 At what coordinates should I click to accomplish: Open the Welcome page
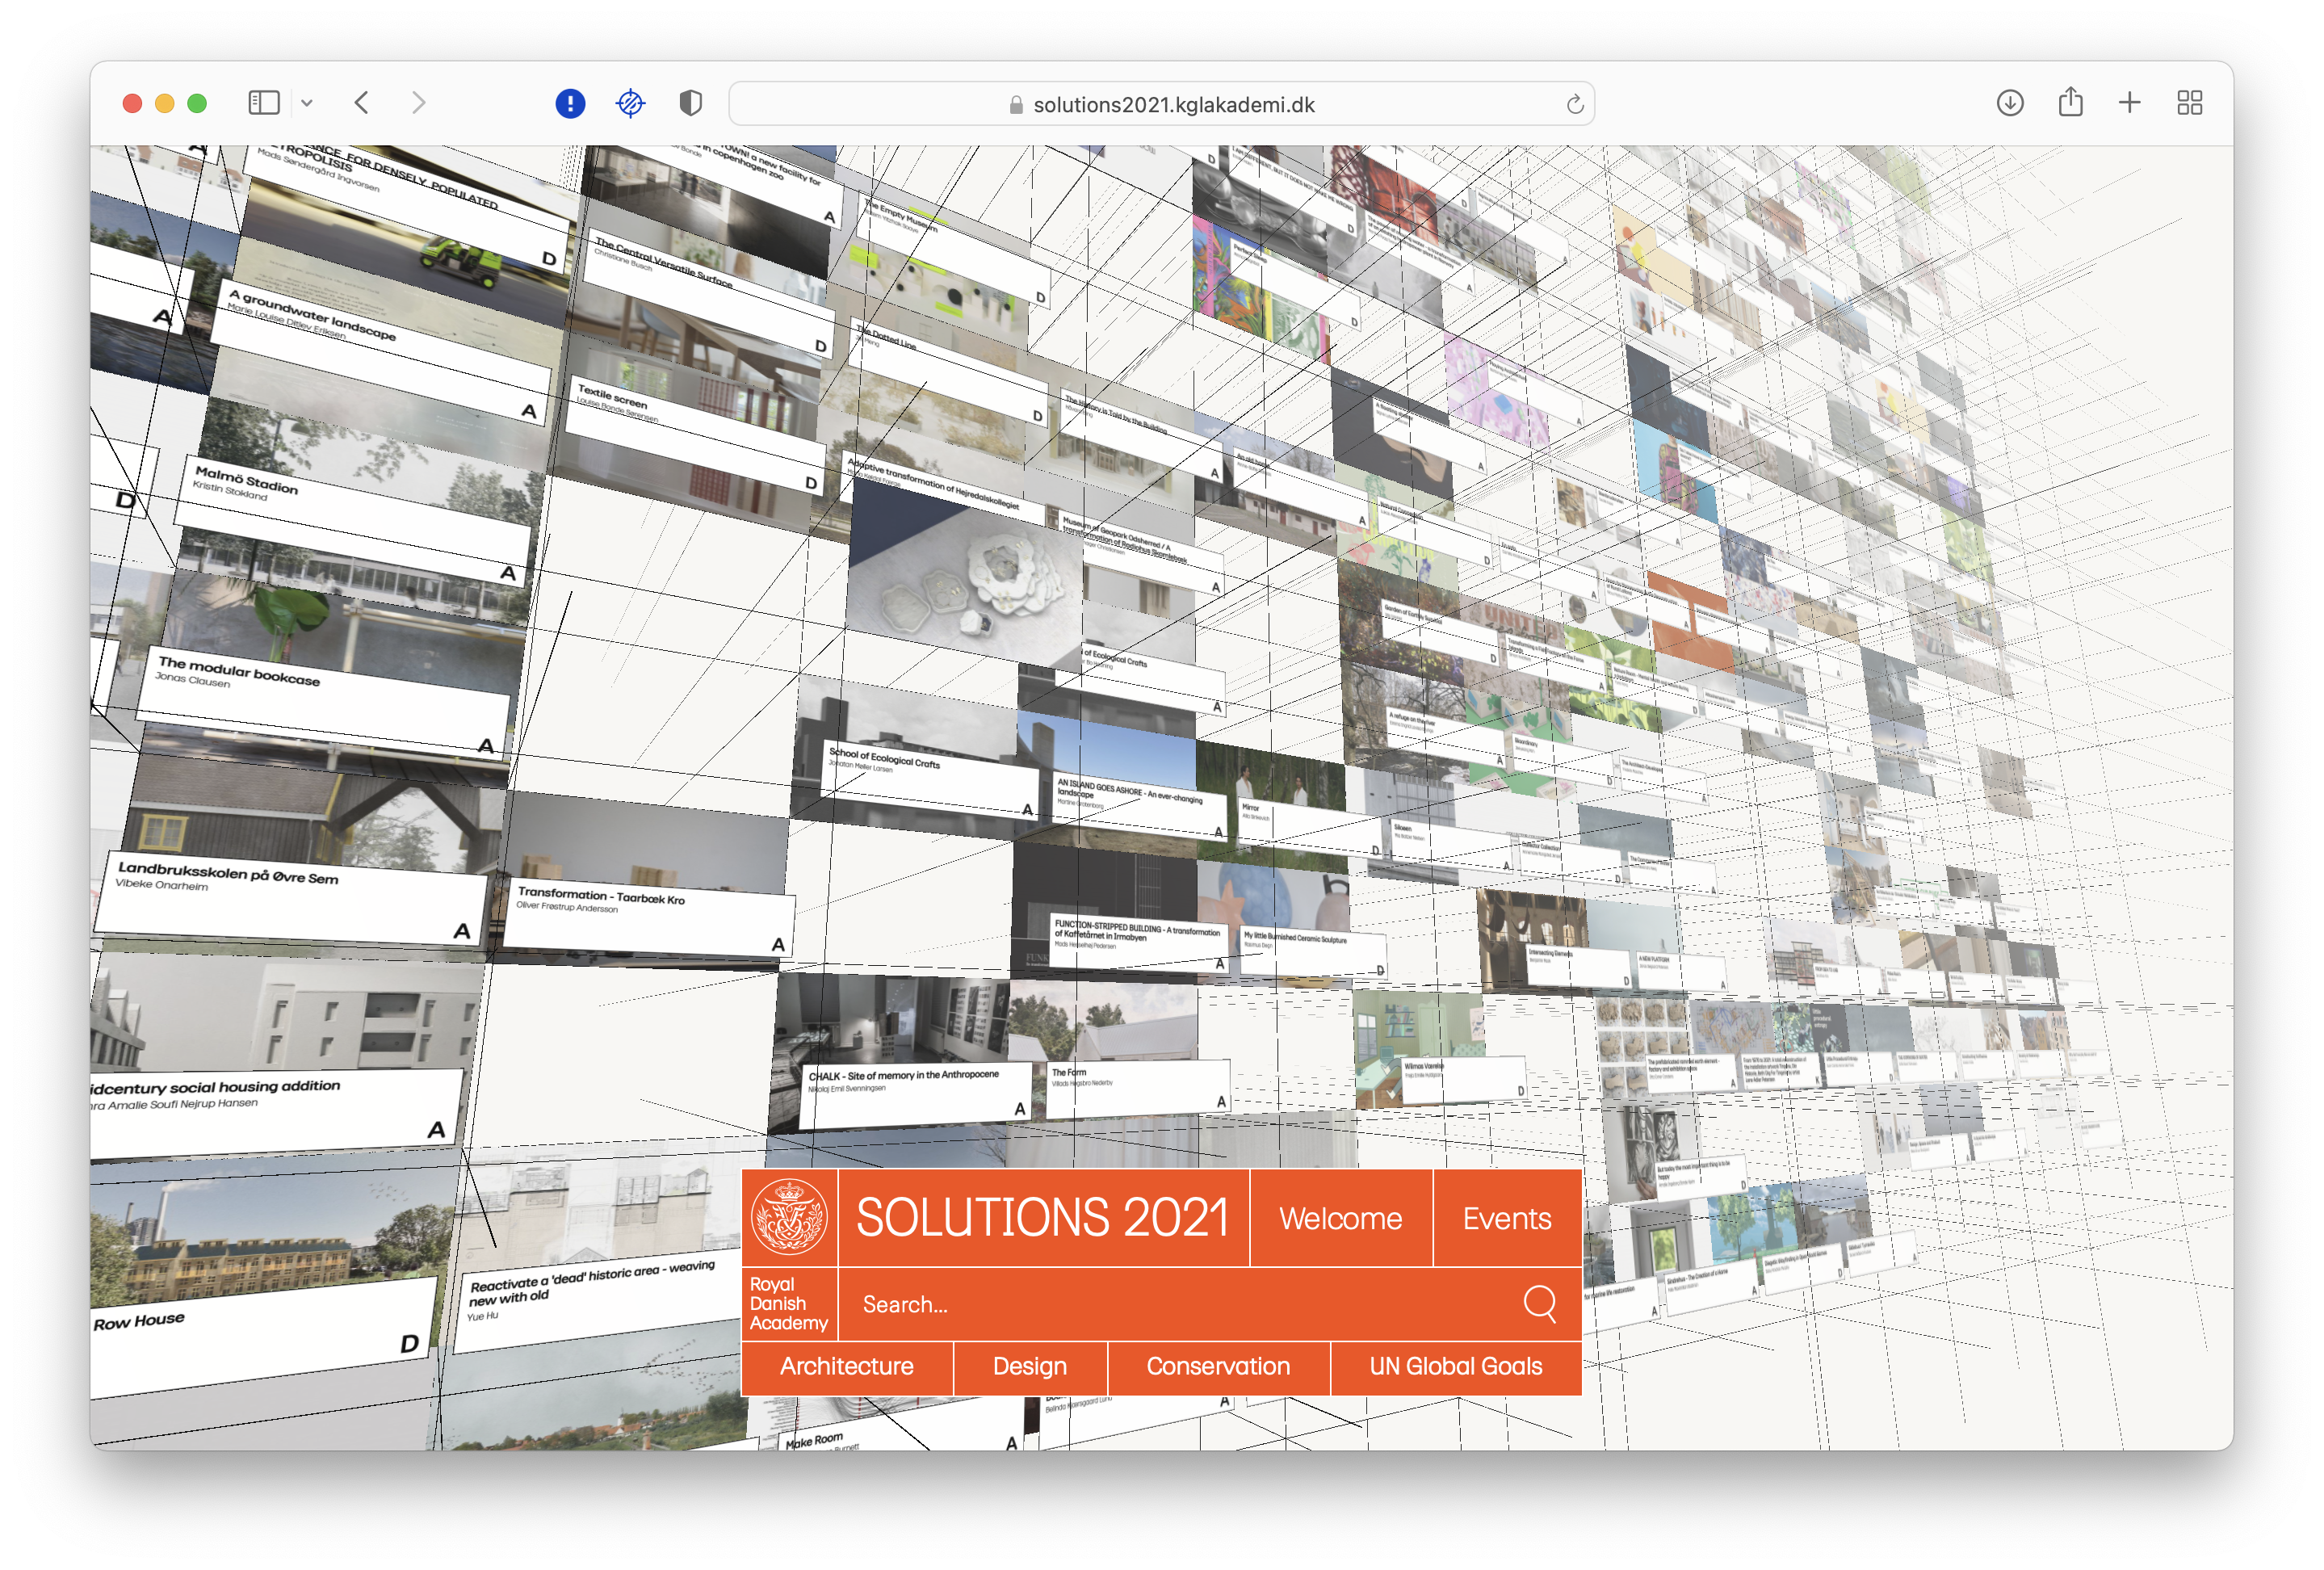tap(1340, 1219)
